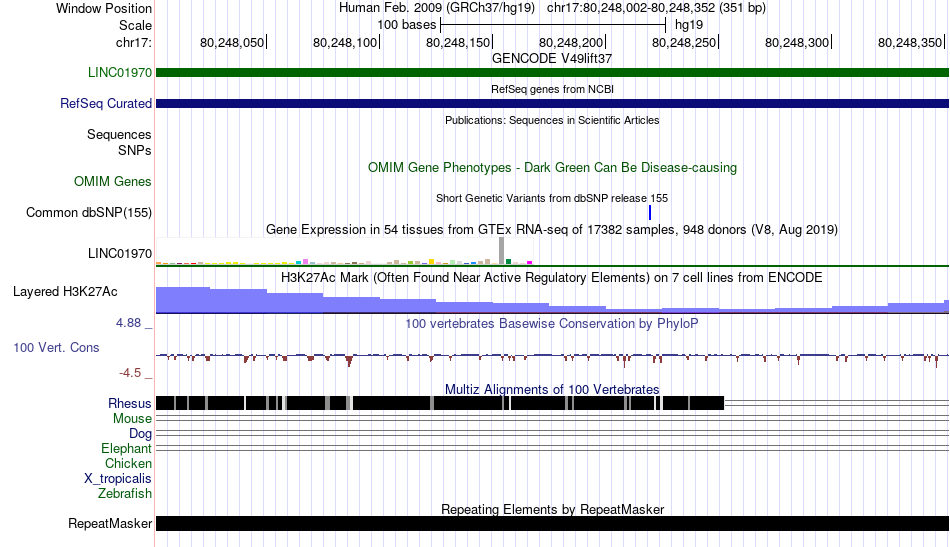Click the 80,248,050 ruler position label
This screenshot has width=950, height=547.
tap(233, 43)
